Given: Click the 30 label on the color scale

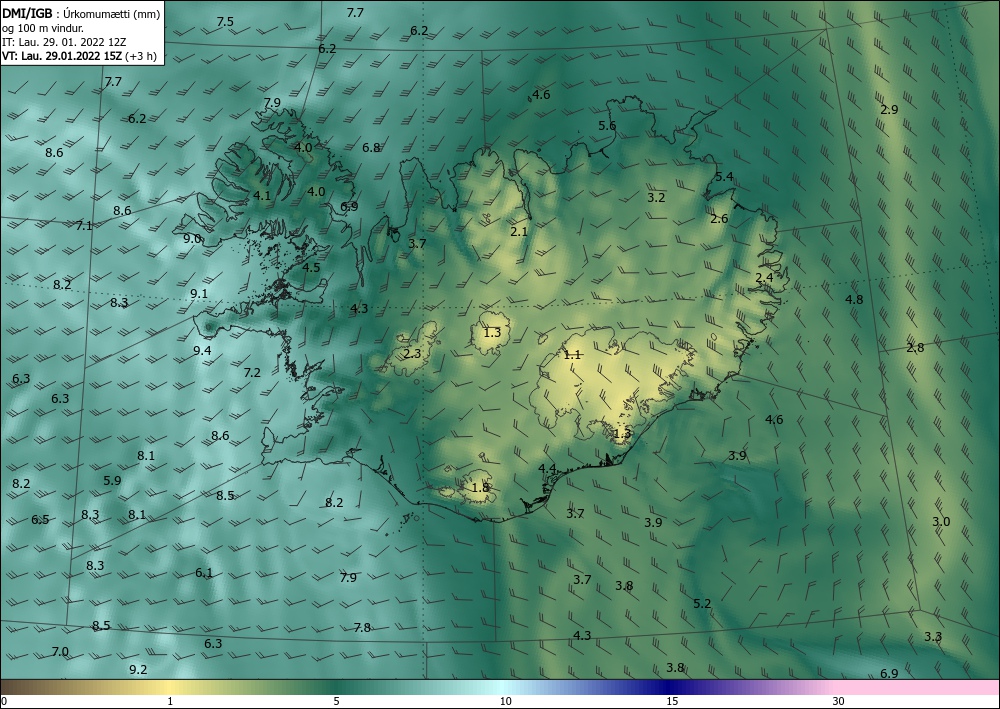Looking at the screenshot, I should pos(839,702).
